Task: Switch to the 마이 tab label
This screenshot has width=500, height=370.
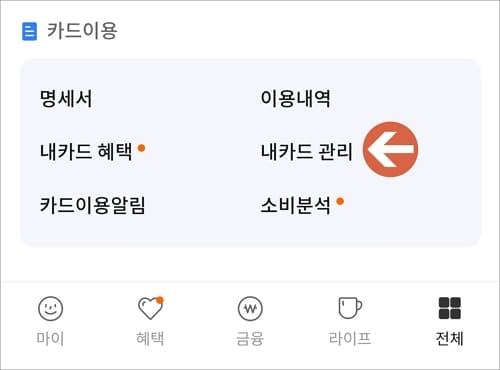Action: pyautogui.click(x=50, y=338)
